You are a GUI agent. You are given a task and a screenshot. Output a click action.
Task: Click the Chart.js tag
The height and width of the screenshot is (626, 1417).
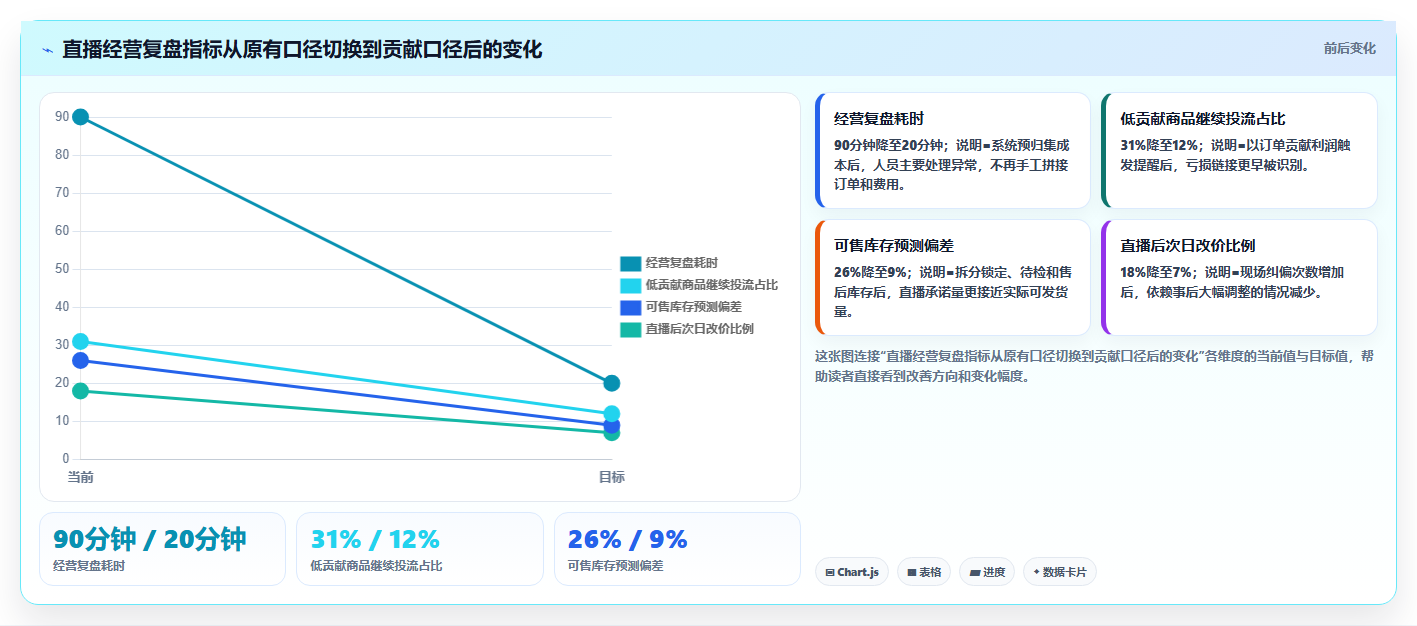852,572
